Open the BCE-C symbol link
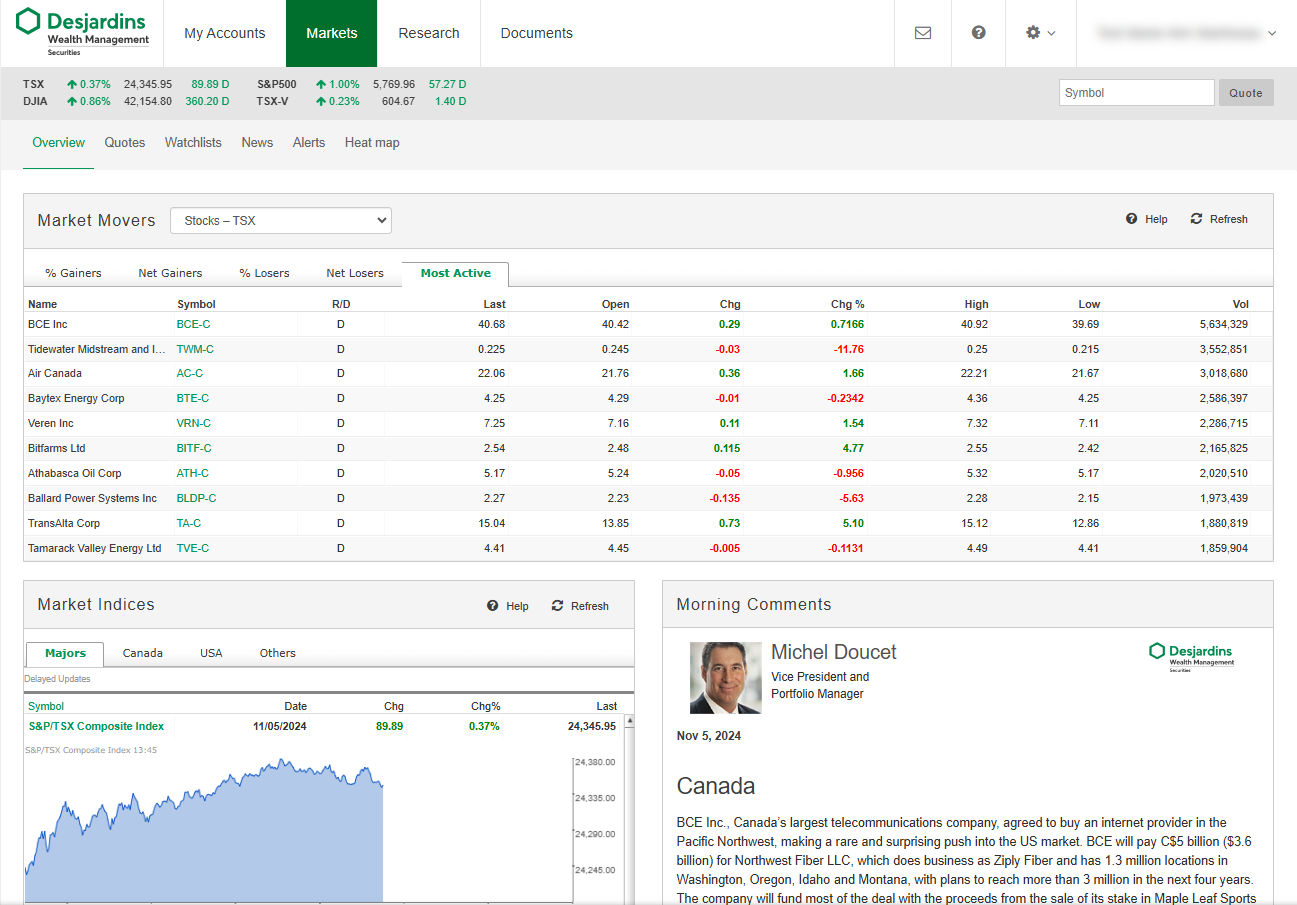The image size is (1297, 905). [x=194, y=324]
